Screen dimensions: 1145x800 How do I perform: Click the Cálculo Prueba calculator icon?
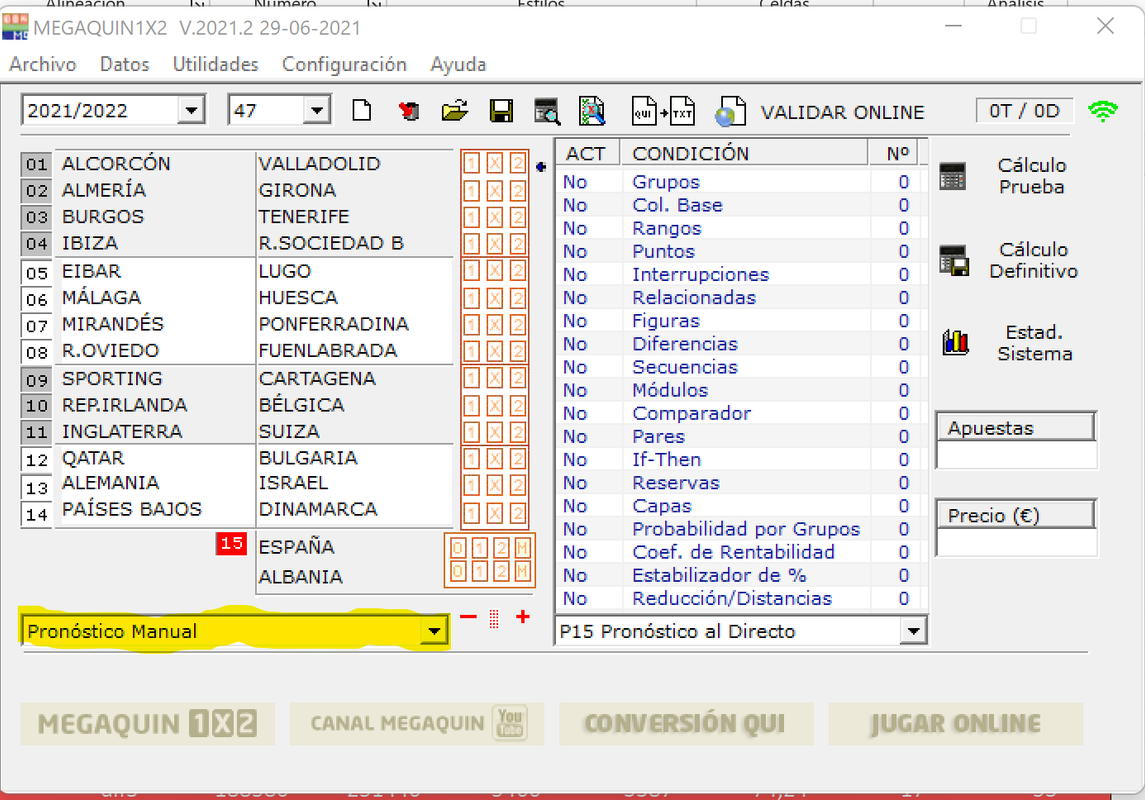(952, 177)
